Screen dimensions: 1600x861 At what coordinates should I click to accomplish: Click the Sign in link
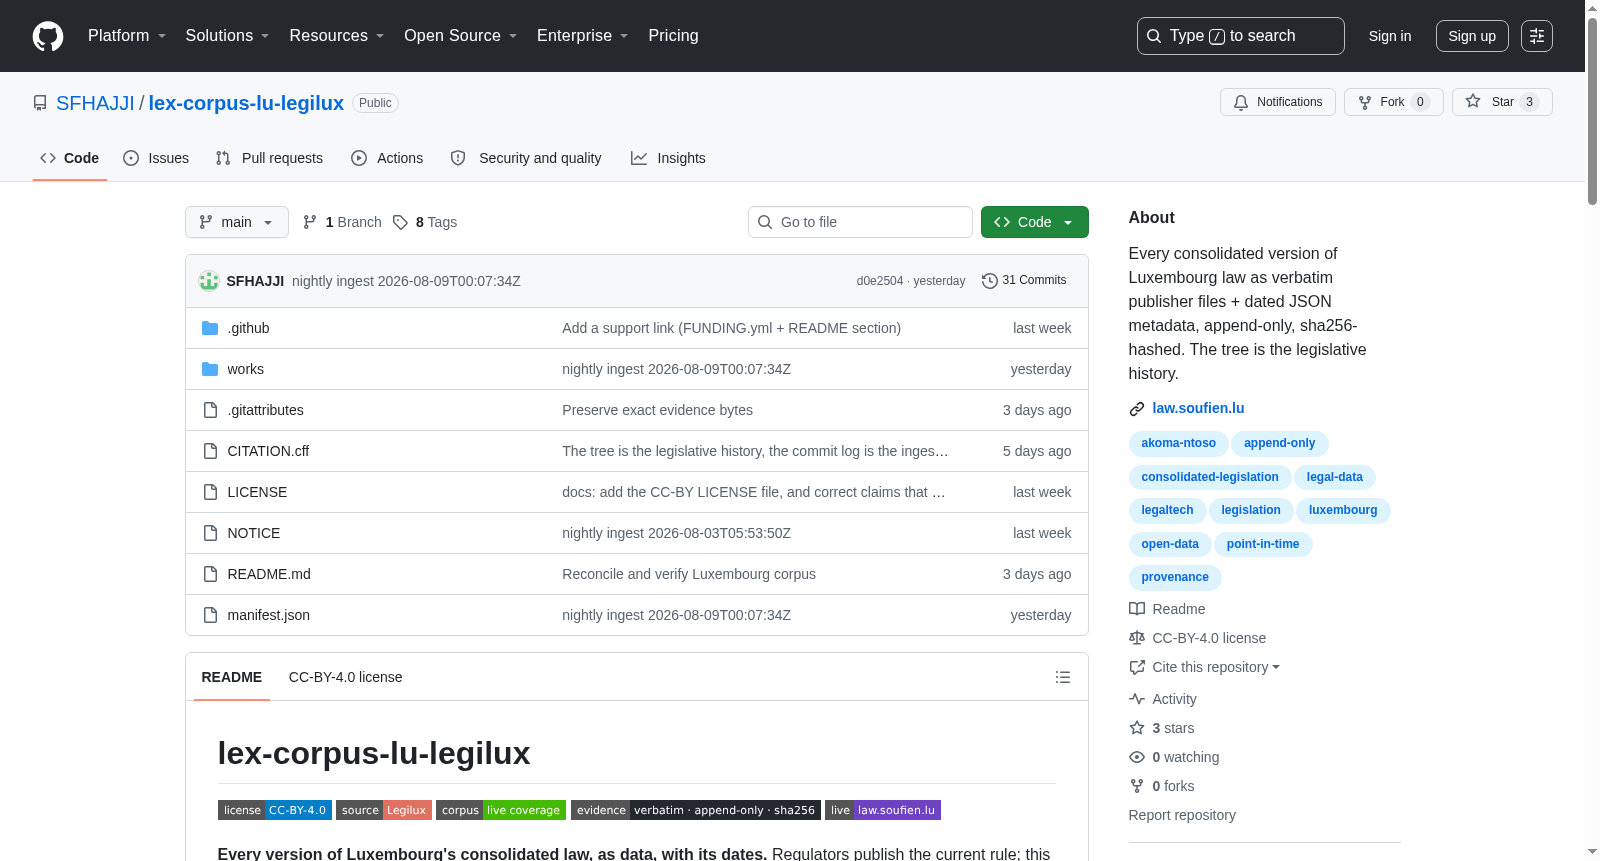click(x=1390, y=36)
